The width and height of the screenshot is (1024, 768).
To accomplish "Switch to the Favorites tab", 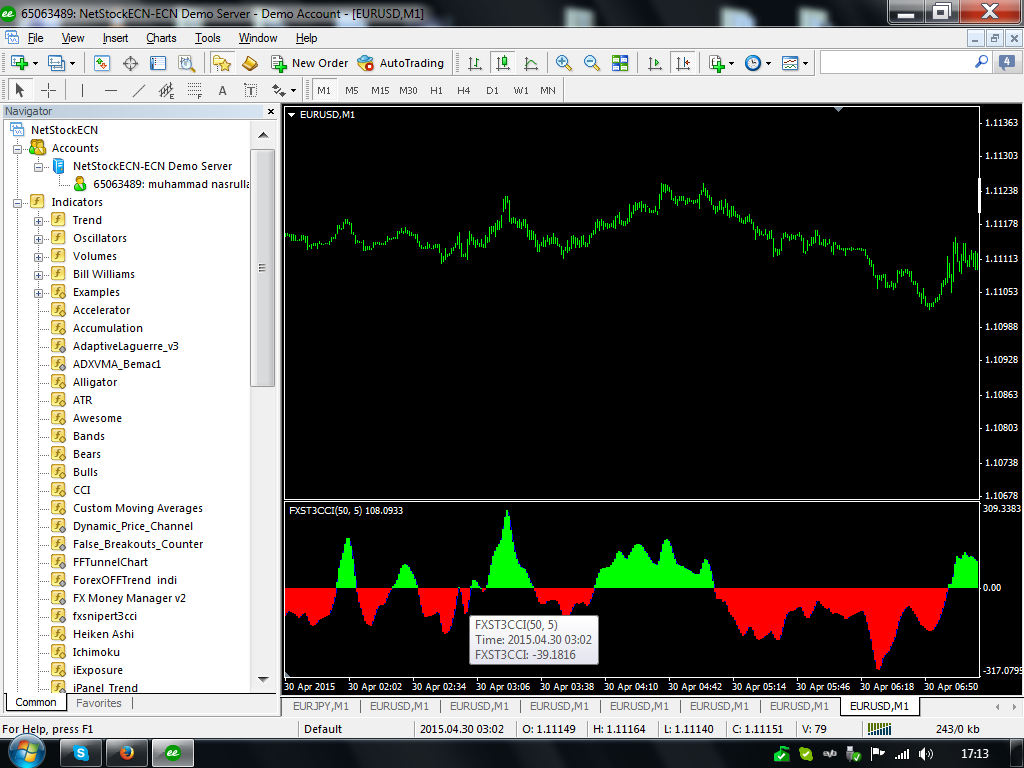I will (99, 703).
